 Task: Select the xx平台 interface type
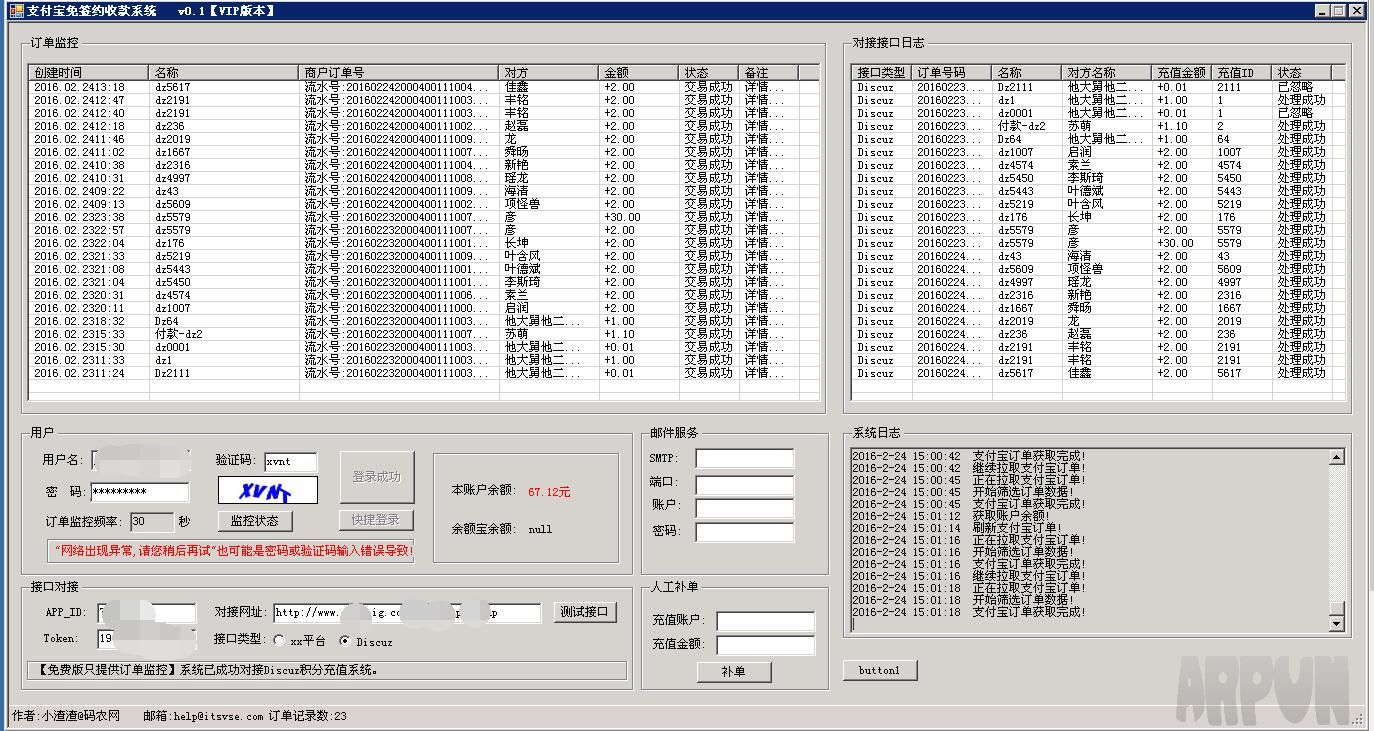280,642
